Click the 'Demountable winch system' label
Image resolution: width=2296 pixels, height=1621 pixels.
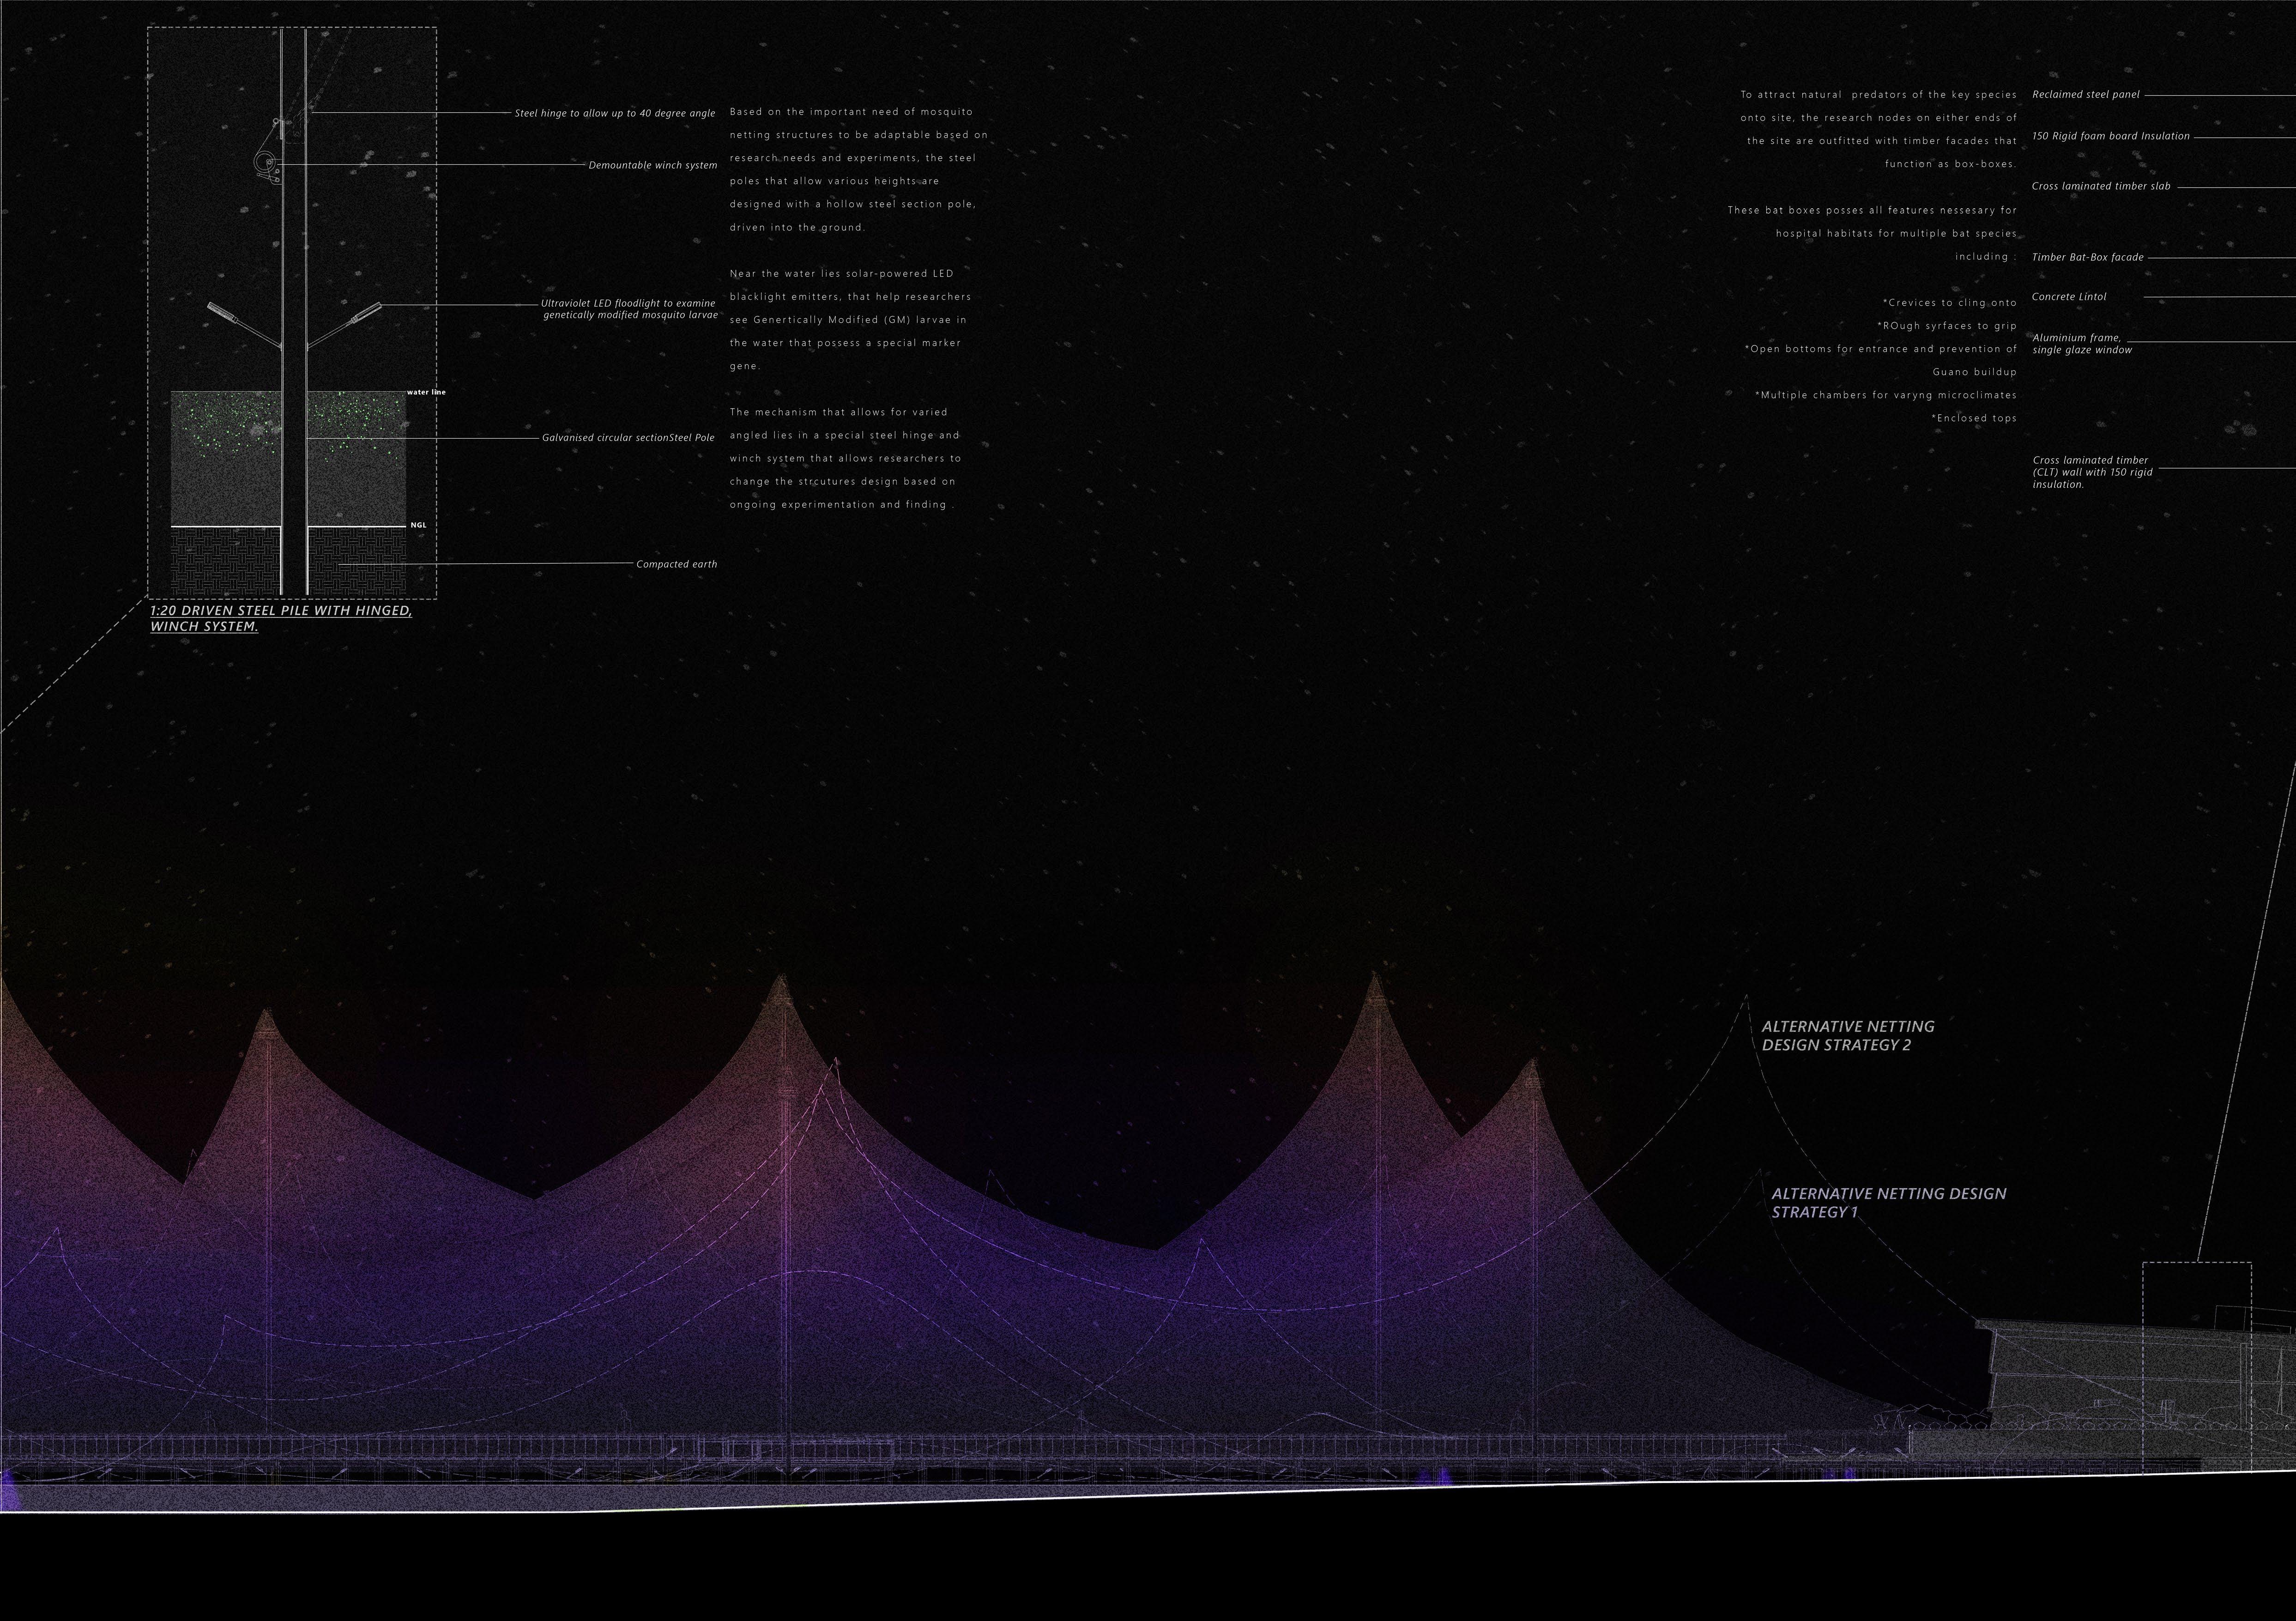click(652, 165)
